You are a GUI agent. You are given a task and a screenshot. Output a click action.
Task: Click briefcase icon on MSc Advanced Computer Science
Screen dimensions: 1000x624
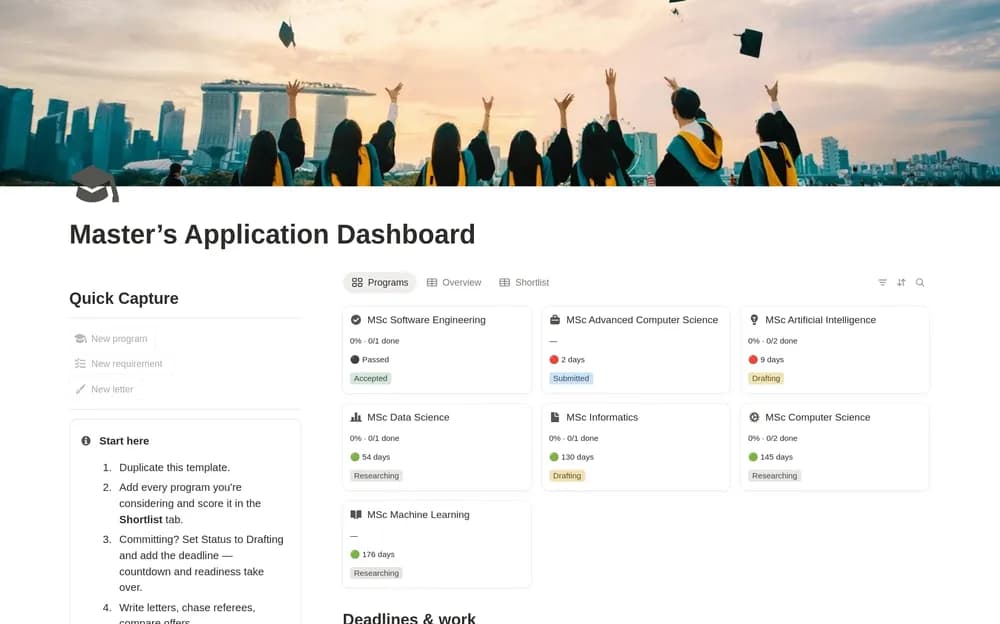click(x=555, y=320)
